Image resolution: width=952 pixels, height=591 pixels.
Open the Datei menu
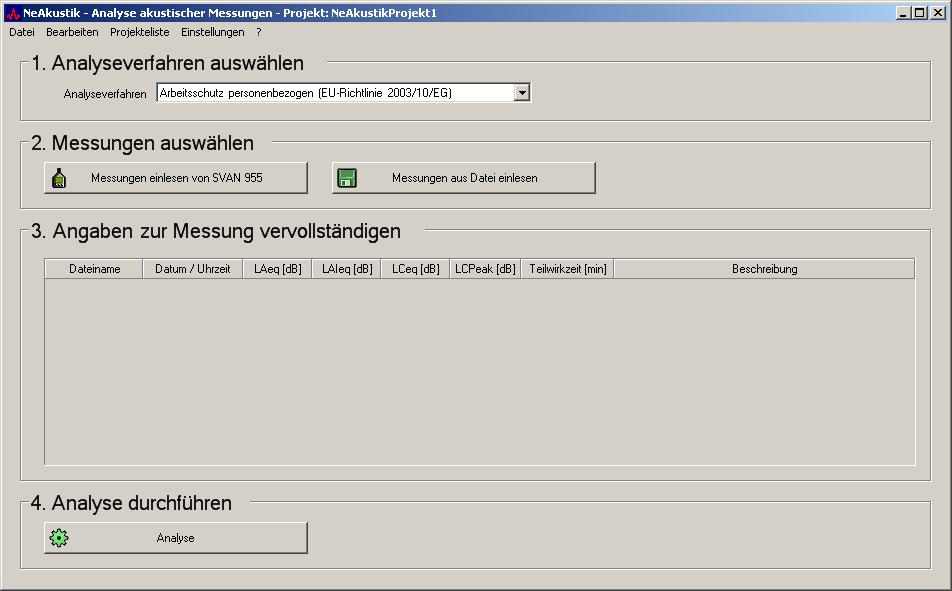pyautogui.click(x=21, y=32)
